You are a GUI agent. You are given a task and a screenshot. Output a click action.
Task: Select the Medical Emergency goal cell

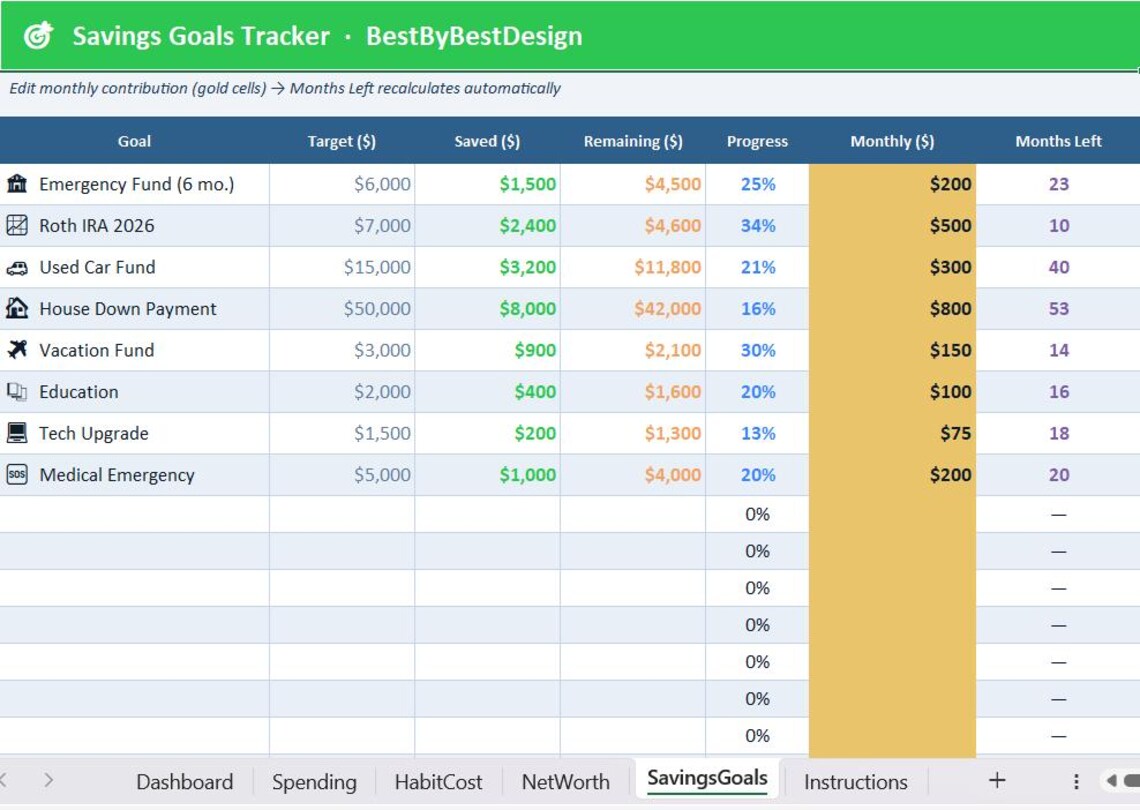(x=135, y=474)
